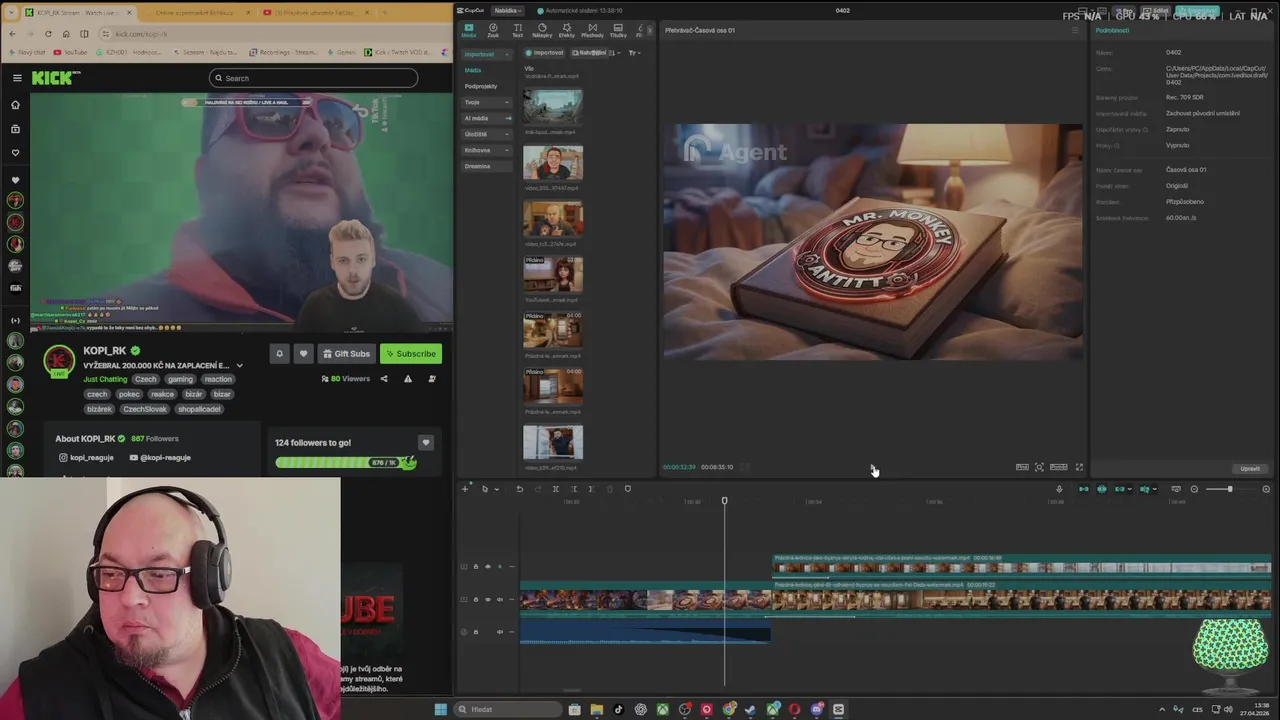Select the blue audio clip in timeline

point(645,633)
